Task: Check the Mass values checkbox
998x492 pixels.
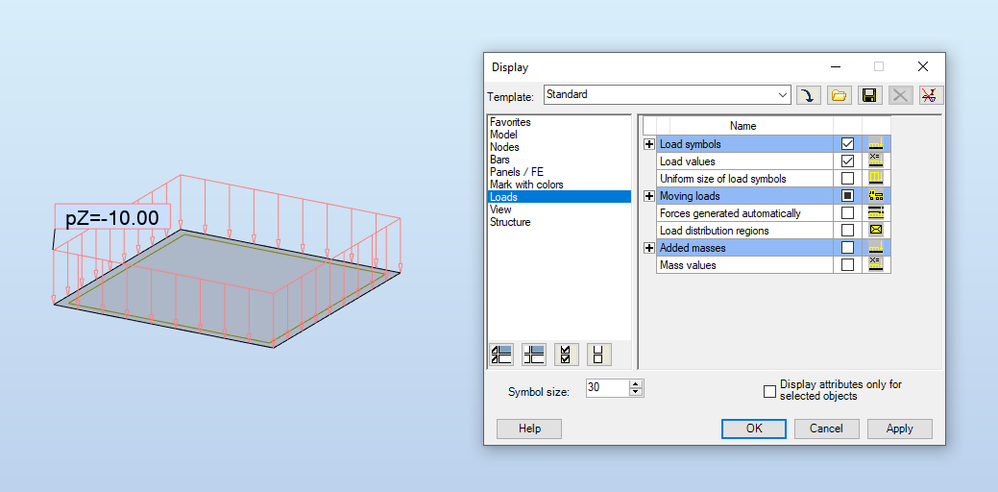Action: (847, 264)
